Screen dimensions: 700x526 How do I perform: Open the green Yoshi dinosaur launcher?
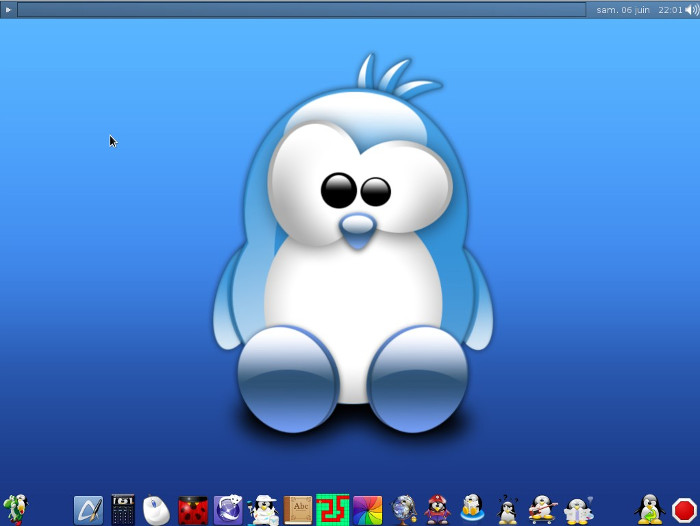tap(15, 509)
